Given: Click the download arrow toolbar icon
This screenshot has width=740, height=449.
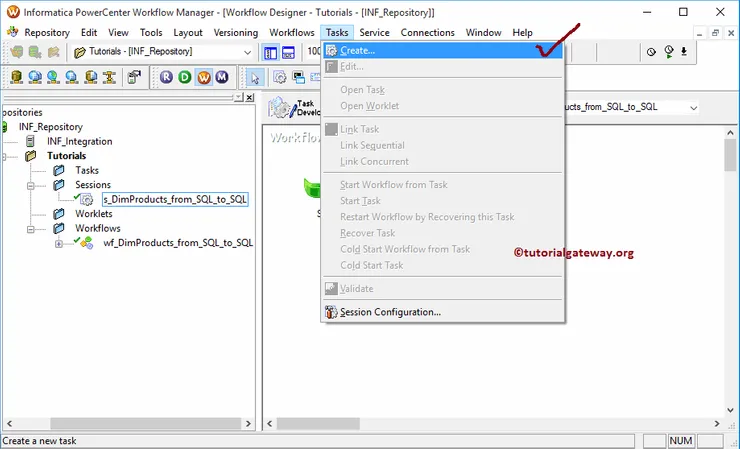Looking at the screenshot, I should pos(684,52).
